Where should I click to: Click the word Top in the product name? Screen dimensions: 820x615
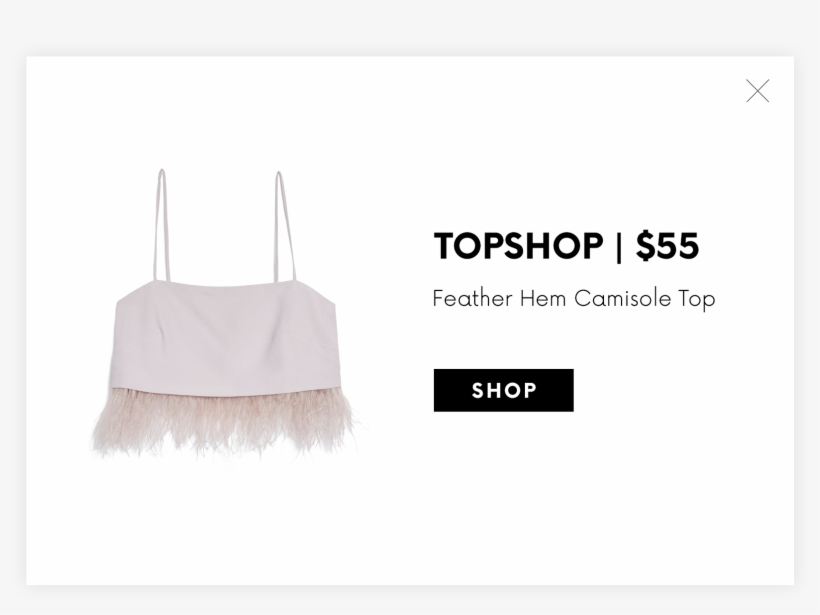coord(697,300)
